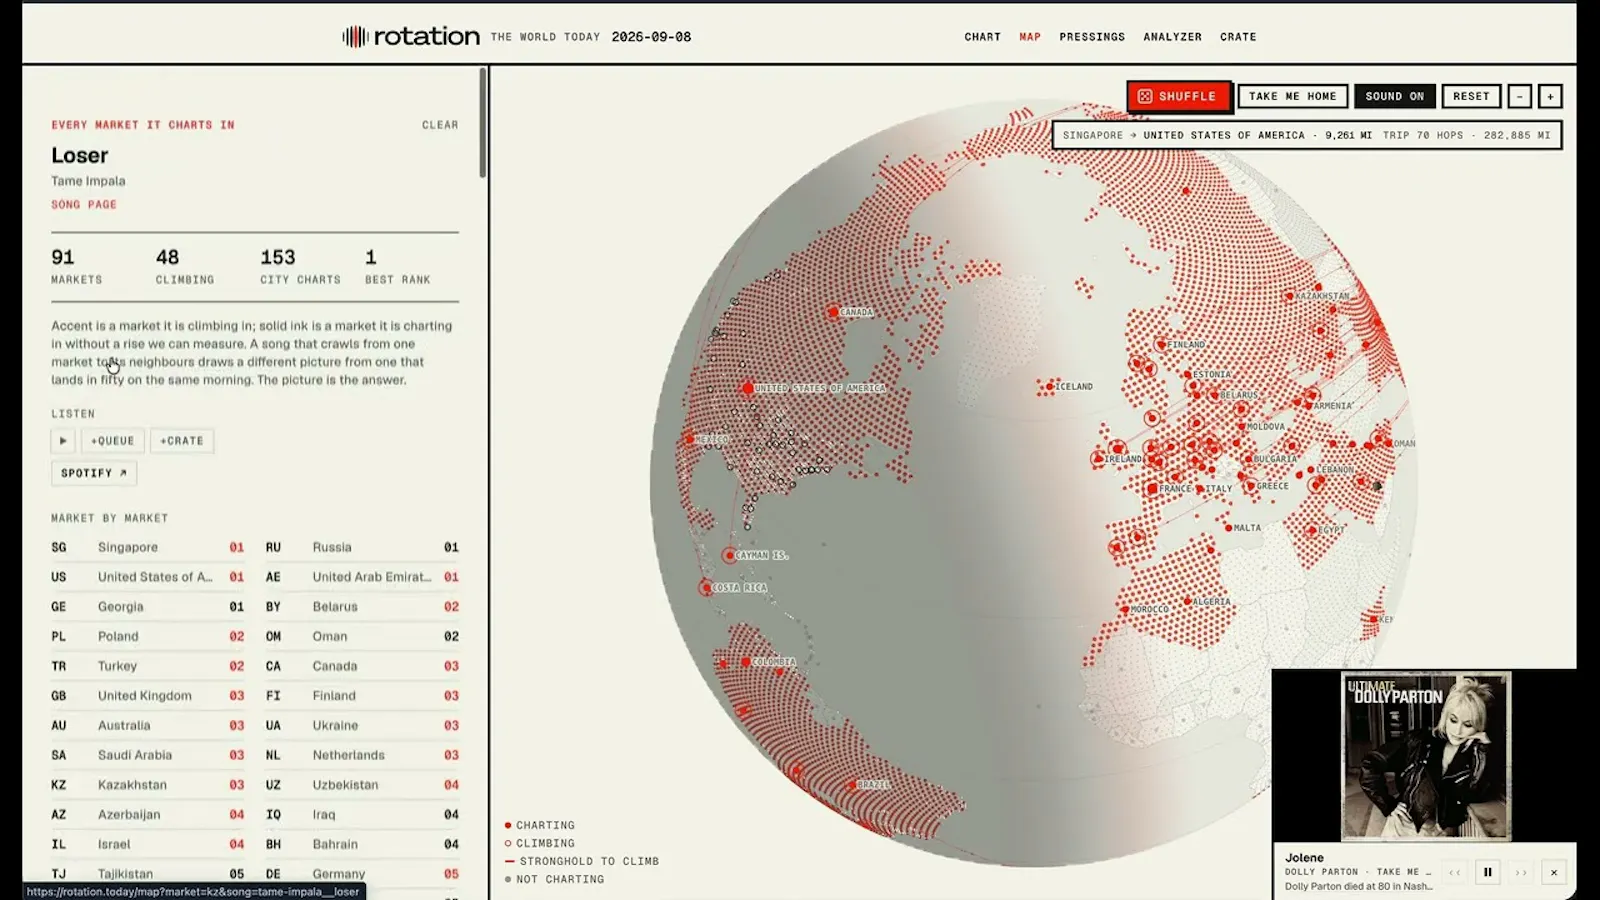Click the Estonia marker on the globe
The width and height of the screenshot is (1600, 900).
1187,374
